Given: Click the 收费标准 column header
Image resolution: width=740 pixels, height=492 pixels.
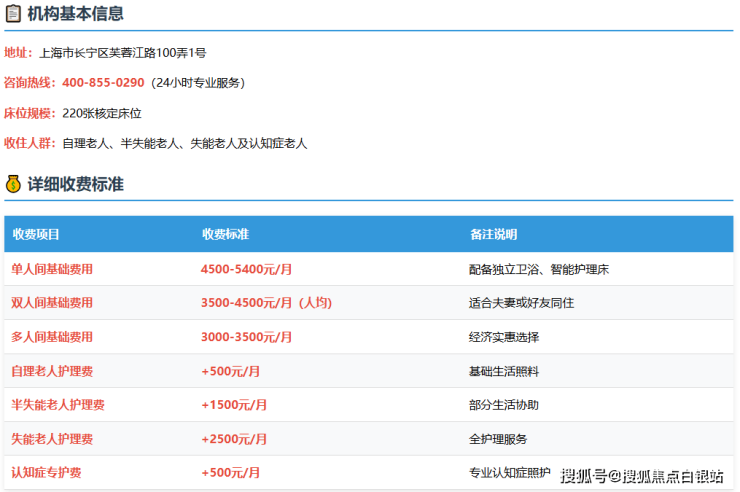Looking at the screenshot, I should click(225, 234).
